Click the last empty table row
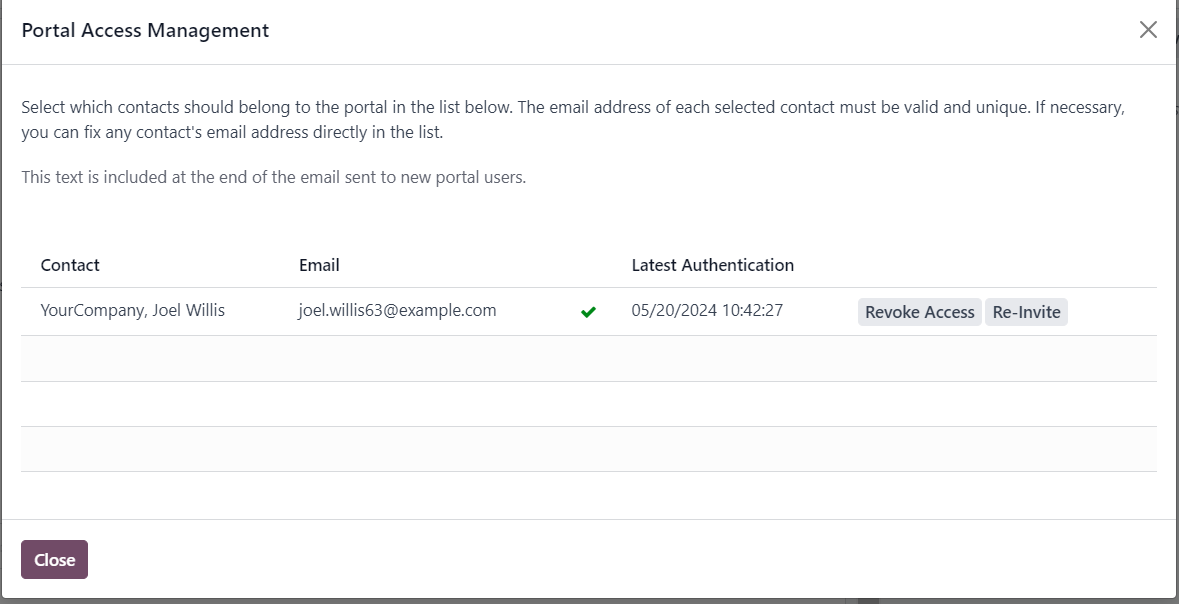 (x=589, y=449)
